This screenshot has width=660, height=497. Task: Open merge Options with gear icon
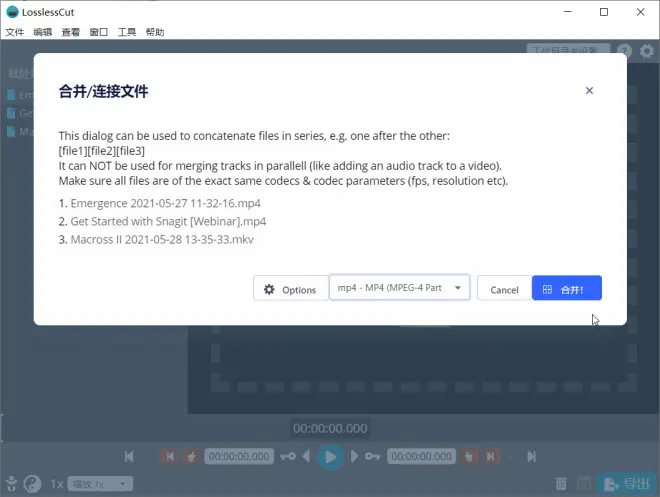290,289
